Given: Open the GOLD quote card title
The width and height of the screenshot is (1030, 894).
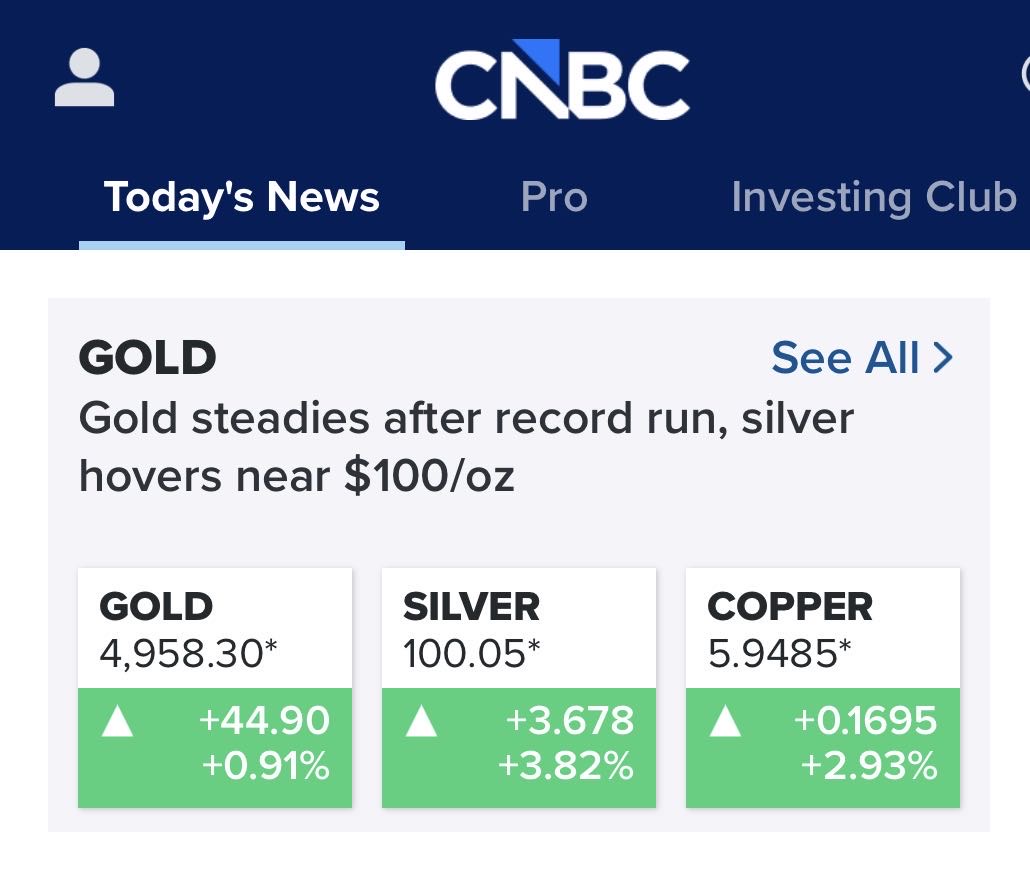Looking at the screenshot, I should [x=157, y=606].
